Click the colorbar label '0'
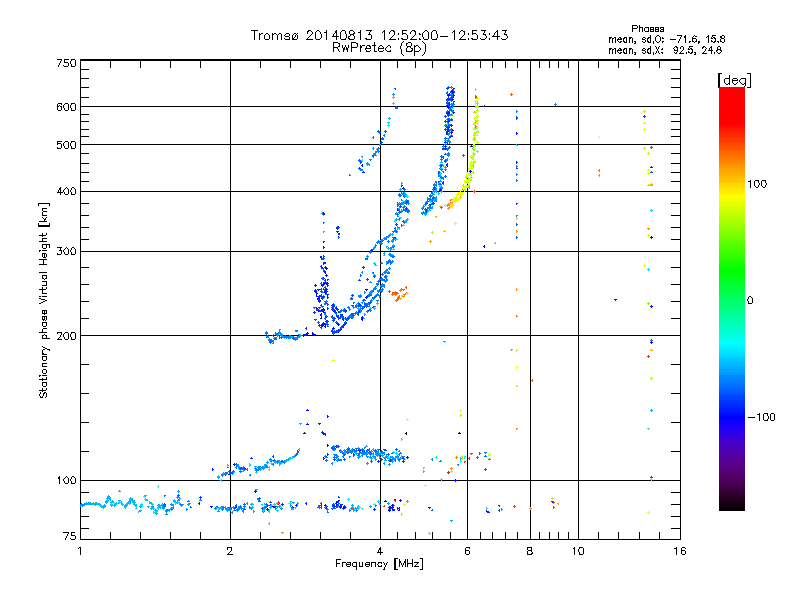Screen dimensions: 800x600 (750, 301)
